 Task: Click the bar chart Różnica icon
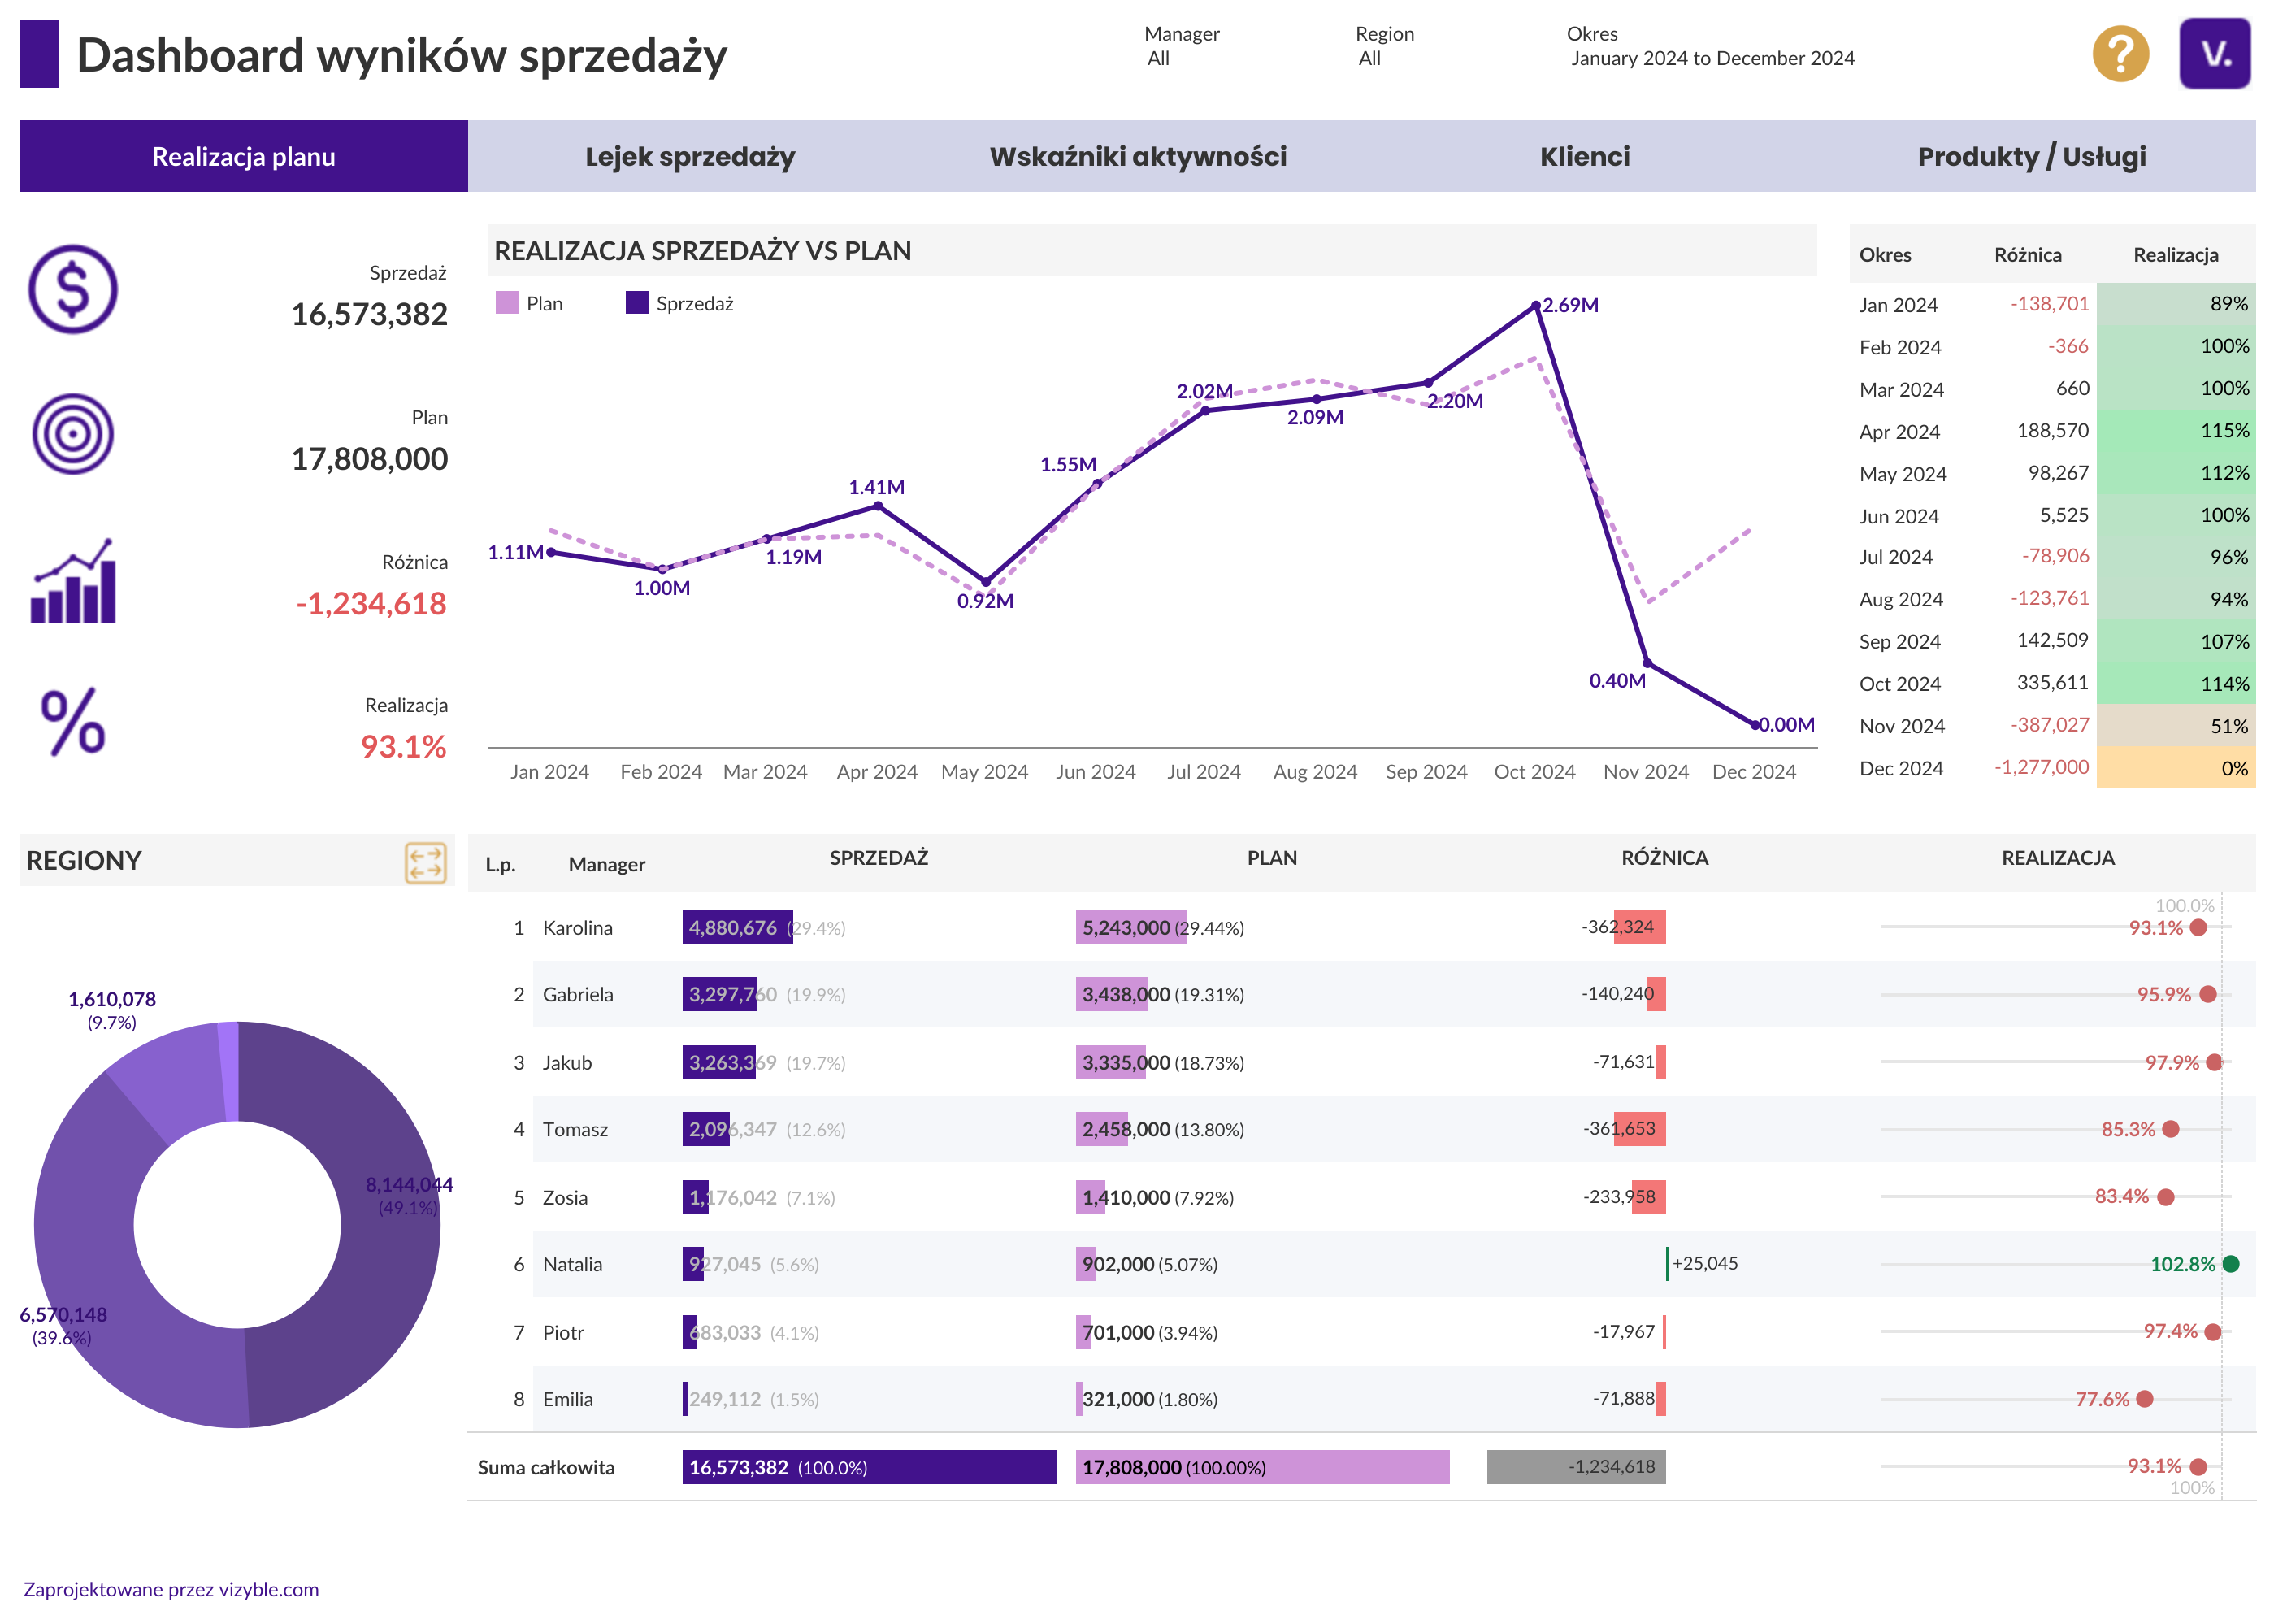coord(73,580)
